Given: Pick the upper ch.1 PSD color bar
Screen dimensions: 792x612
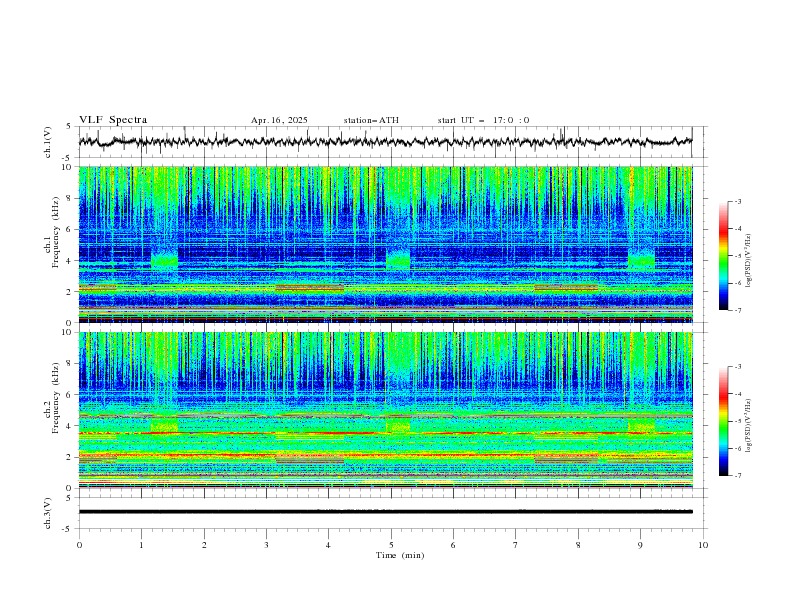Looking at the screenshot, I should click(x=723, y=256).
